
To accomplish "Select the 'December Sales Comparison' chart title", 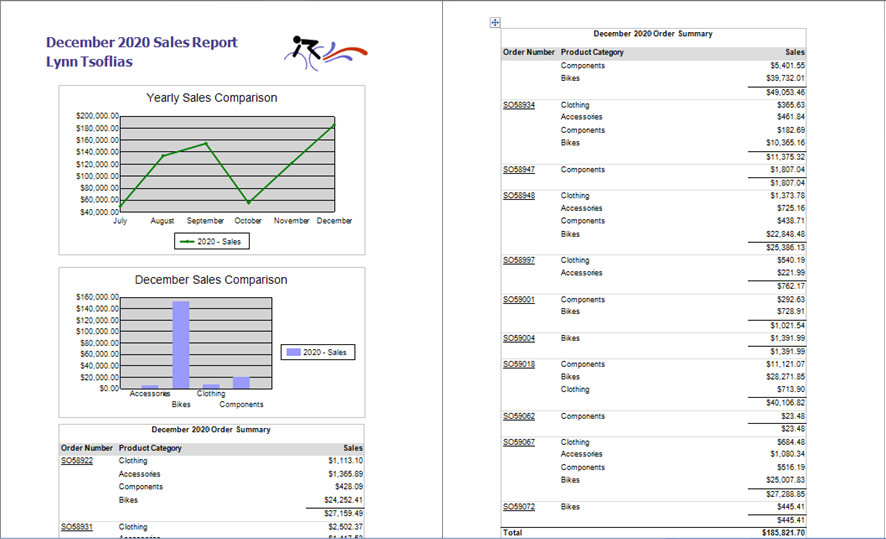I will pyautogui.click(x=211, y=280).
